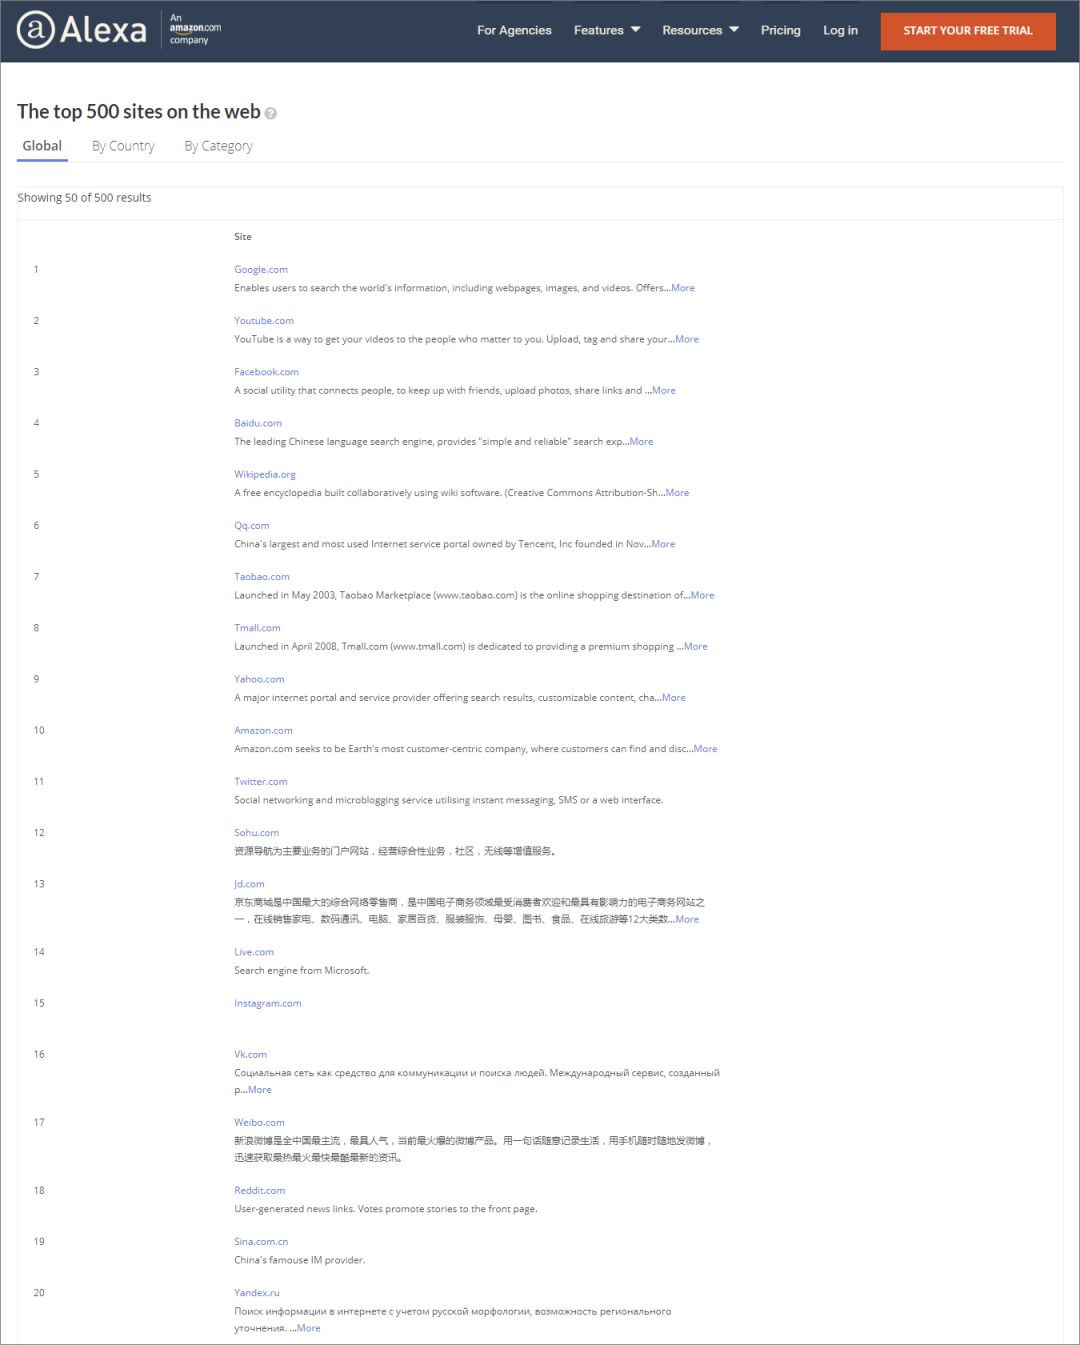Open the Yahoo.com site link
The height and width of the screenshot is (1345, 1080).
coord(259,679)
